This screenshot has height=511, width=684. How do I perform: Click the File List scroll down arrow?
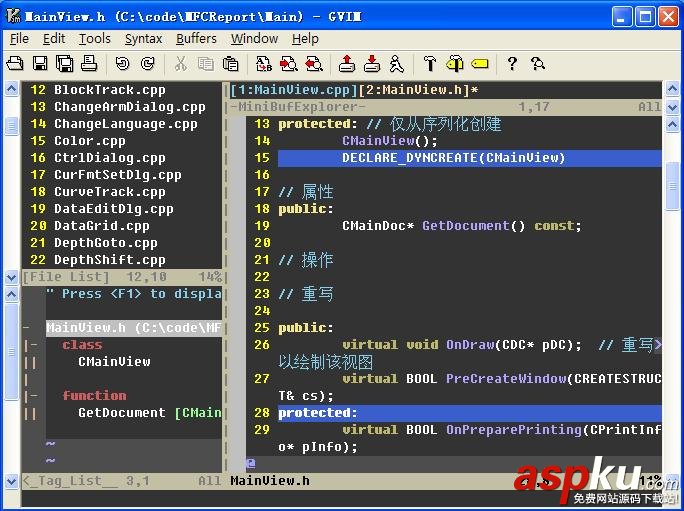coord(11,277)
